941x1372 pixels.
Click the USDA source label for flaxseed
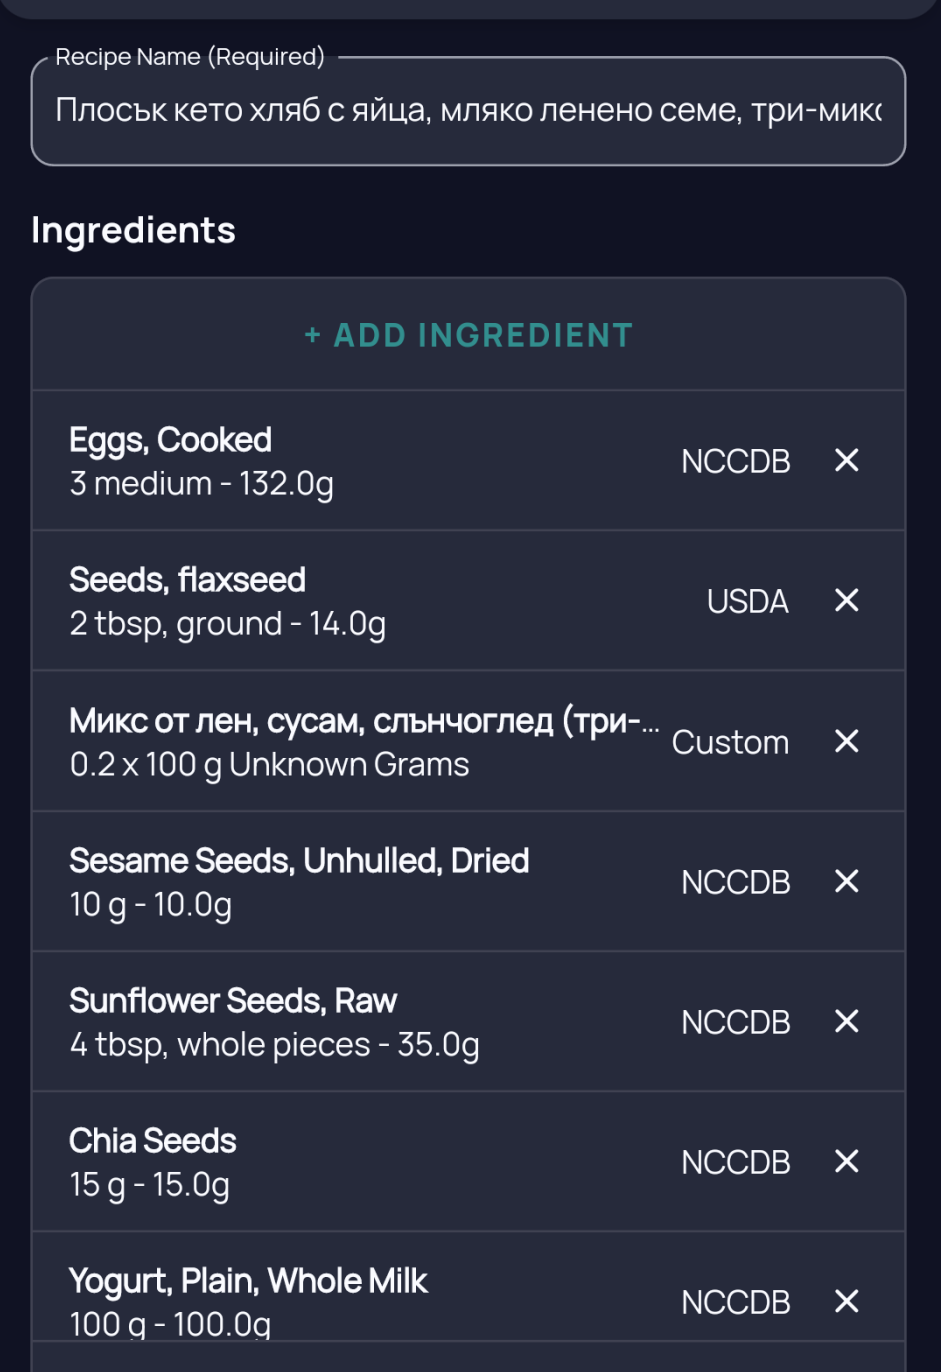748,602
